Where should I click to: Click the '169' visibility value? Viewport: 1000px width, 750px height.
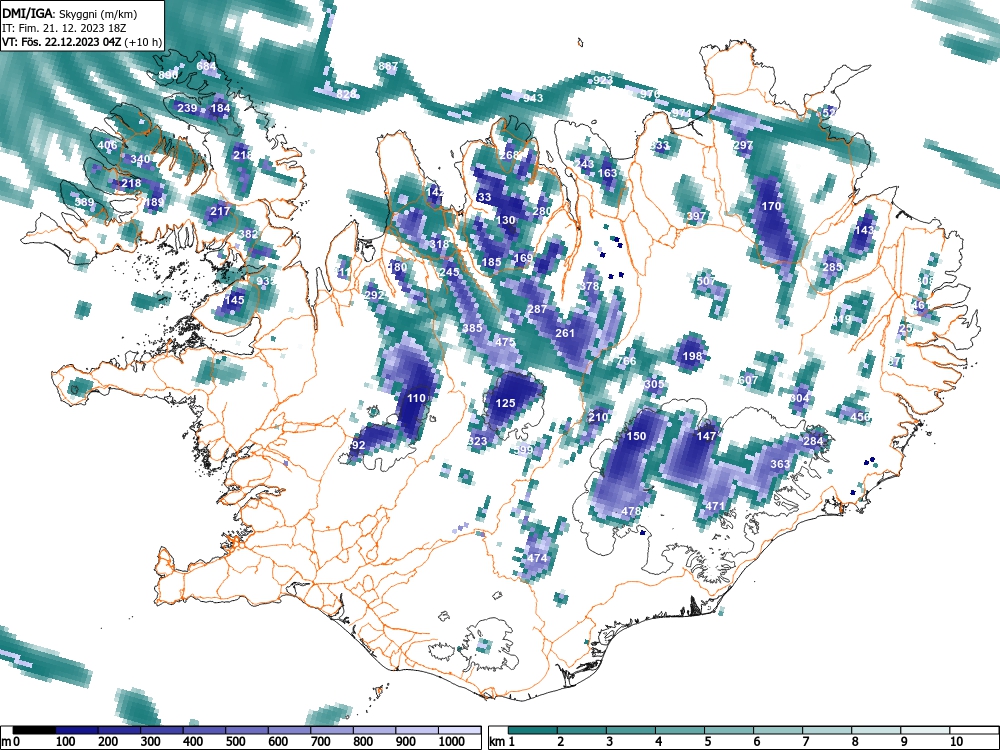(x=523, y=258)
